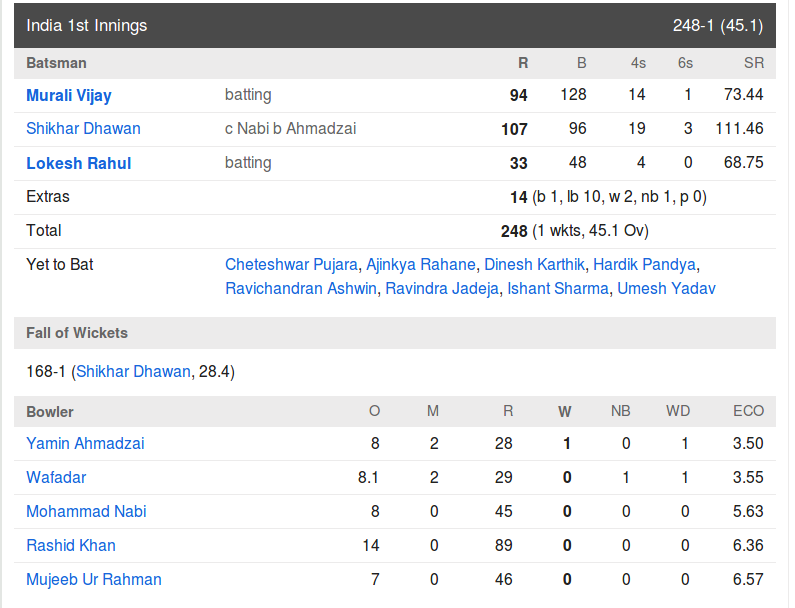Select Ravichandran Ashwin's link
The image size is (795, 608).
[301, 288]
